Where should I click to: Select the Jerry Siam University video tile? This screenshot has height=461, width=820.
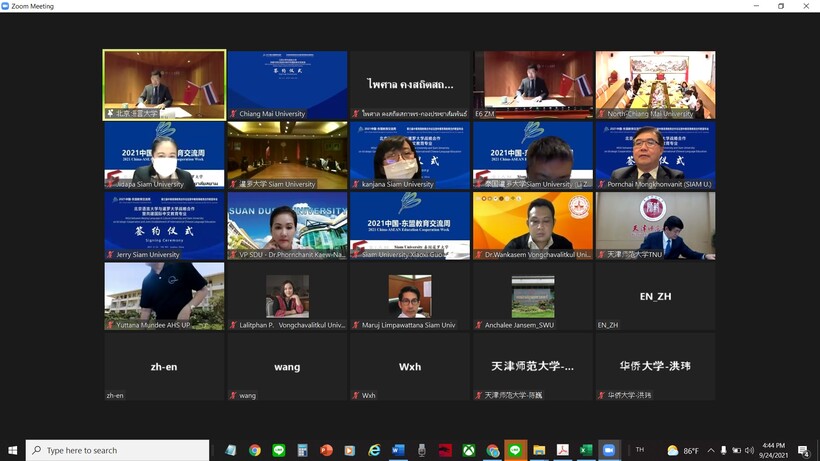164,226
